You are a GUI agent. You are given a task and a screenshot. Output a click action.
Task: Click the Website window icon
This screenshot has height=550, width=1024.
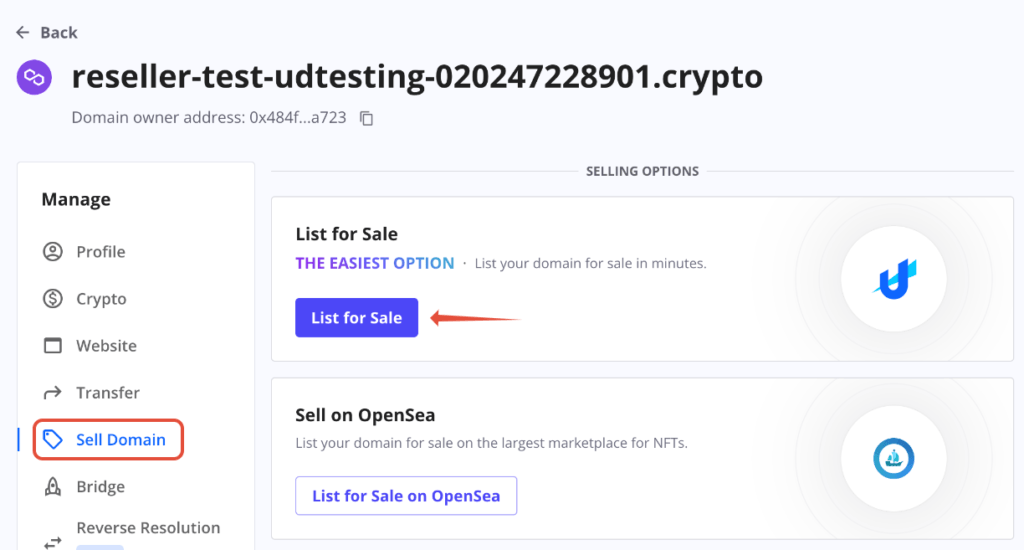pos(53,346)
